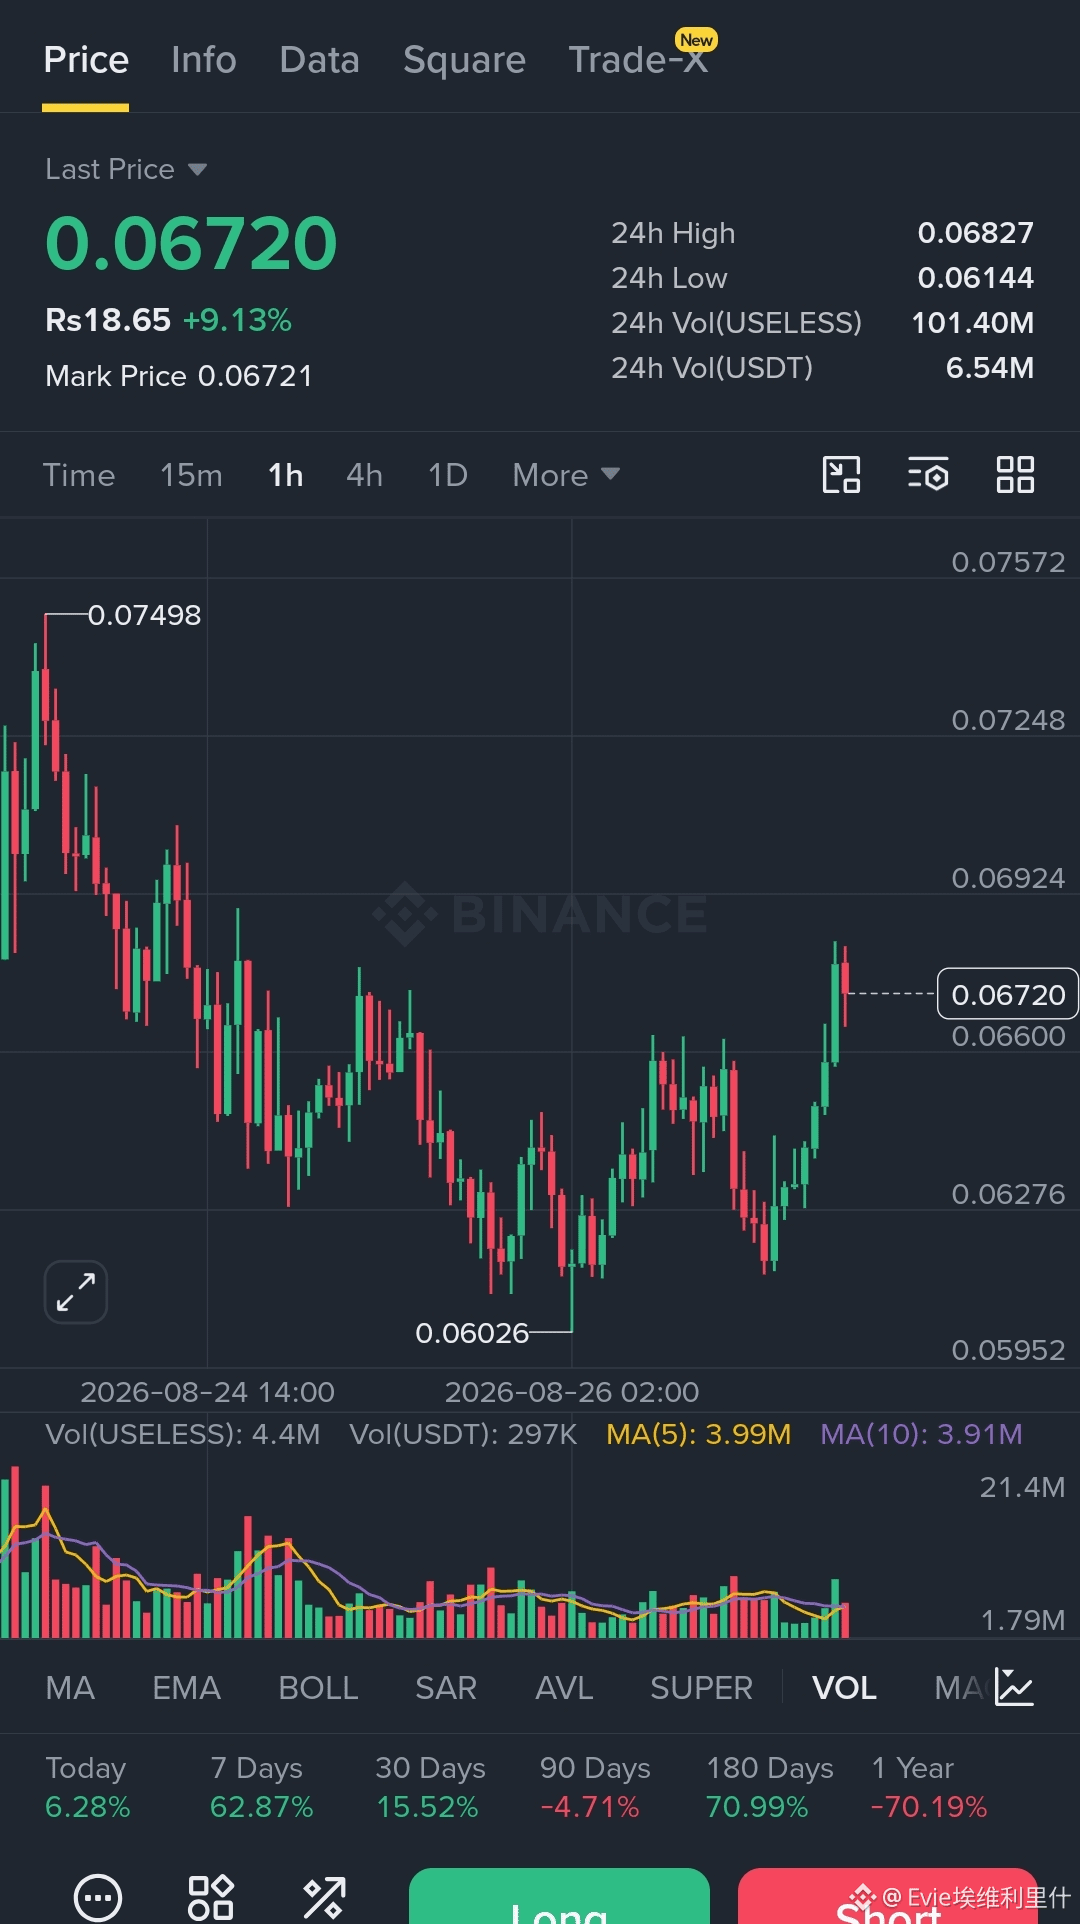This screenshot has height=1924, width=1080.
Task: Click the 24h Vol(USDT) value 6.54M
Action: point(990,368)
